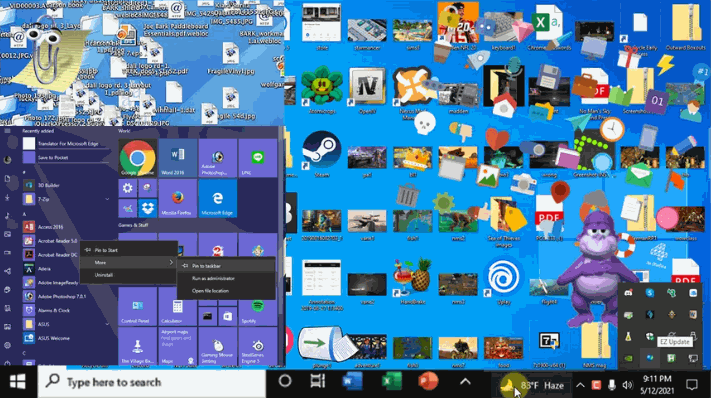Open the Gaming Mouse Setting tile
The image size is (711, 398).
[x=217, y=347]
